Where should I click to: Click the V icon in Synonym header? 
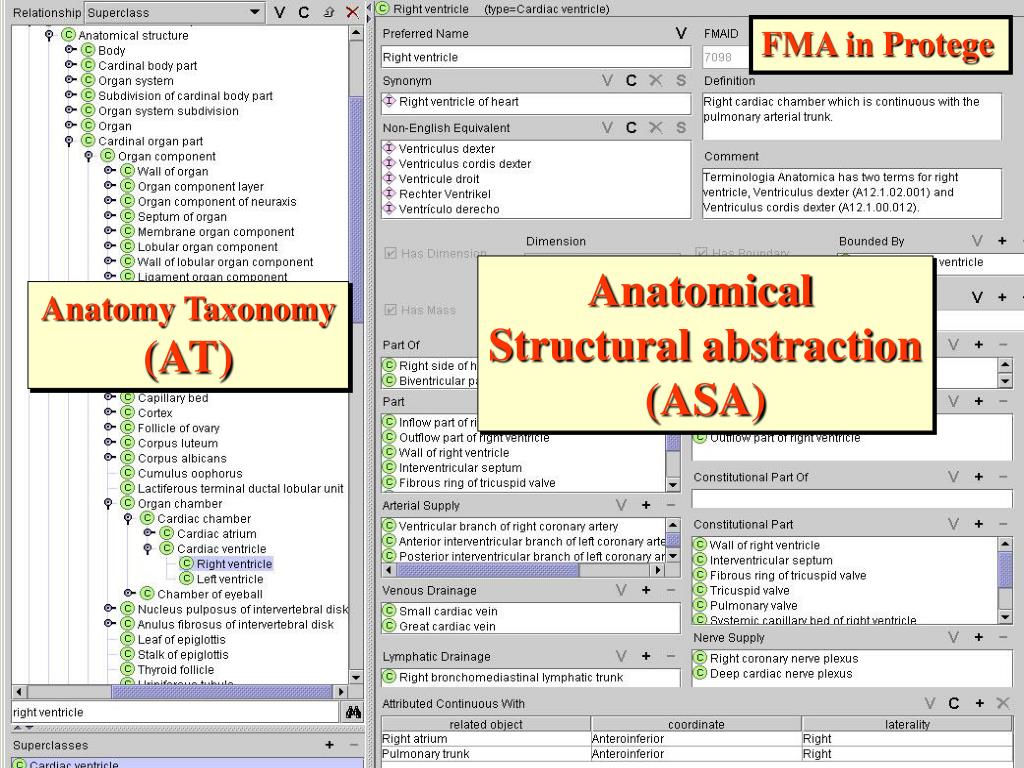click(607, 80)
